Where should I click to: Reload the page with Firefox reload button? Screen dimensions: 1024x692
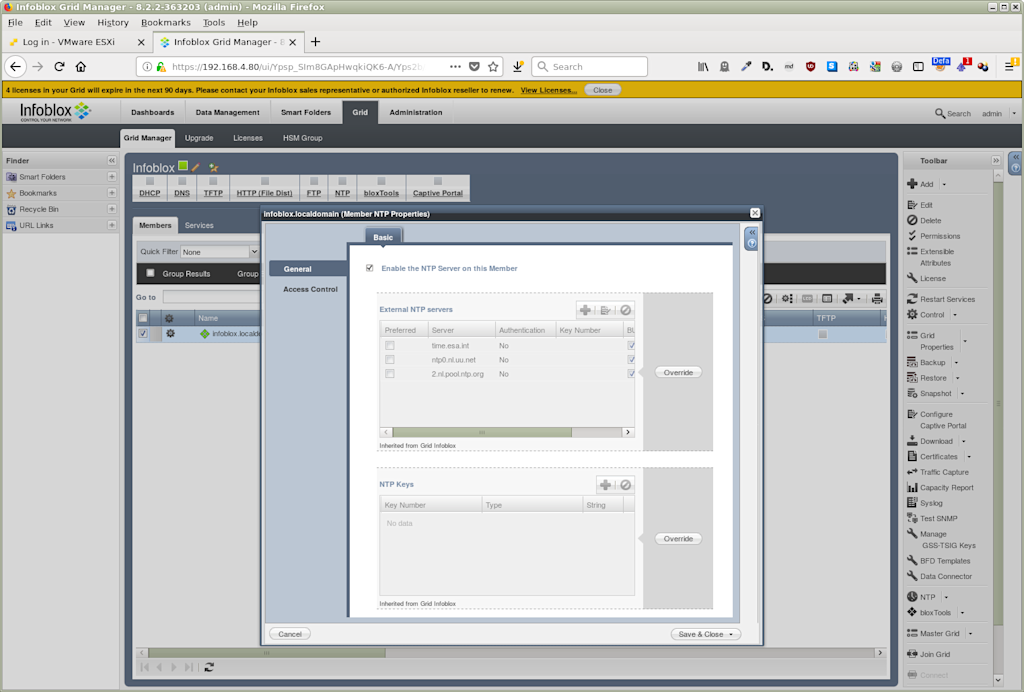tap(59, 67)
